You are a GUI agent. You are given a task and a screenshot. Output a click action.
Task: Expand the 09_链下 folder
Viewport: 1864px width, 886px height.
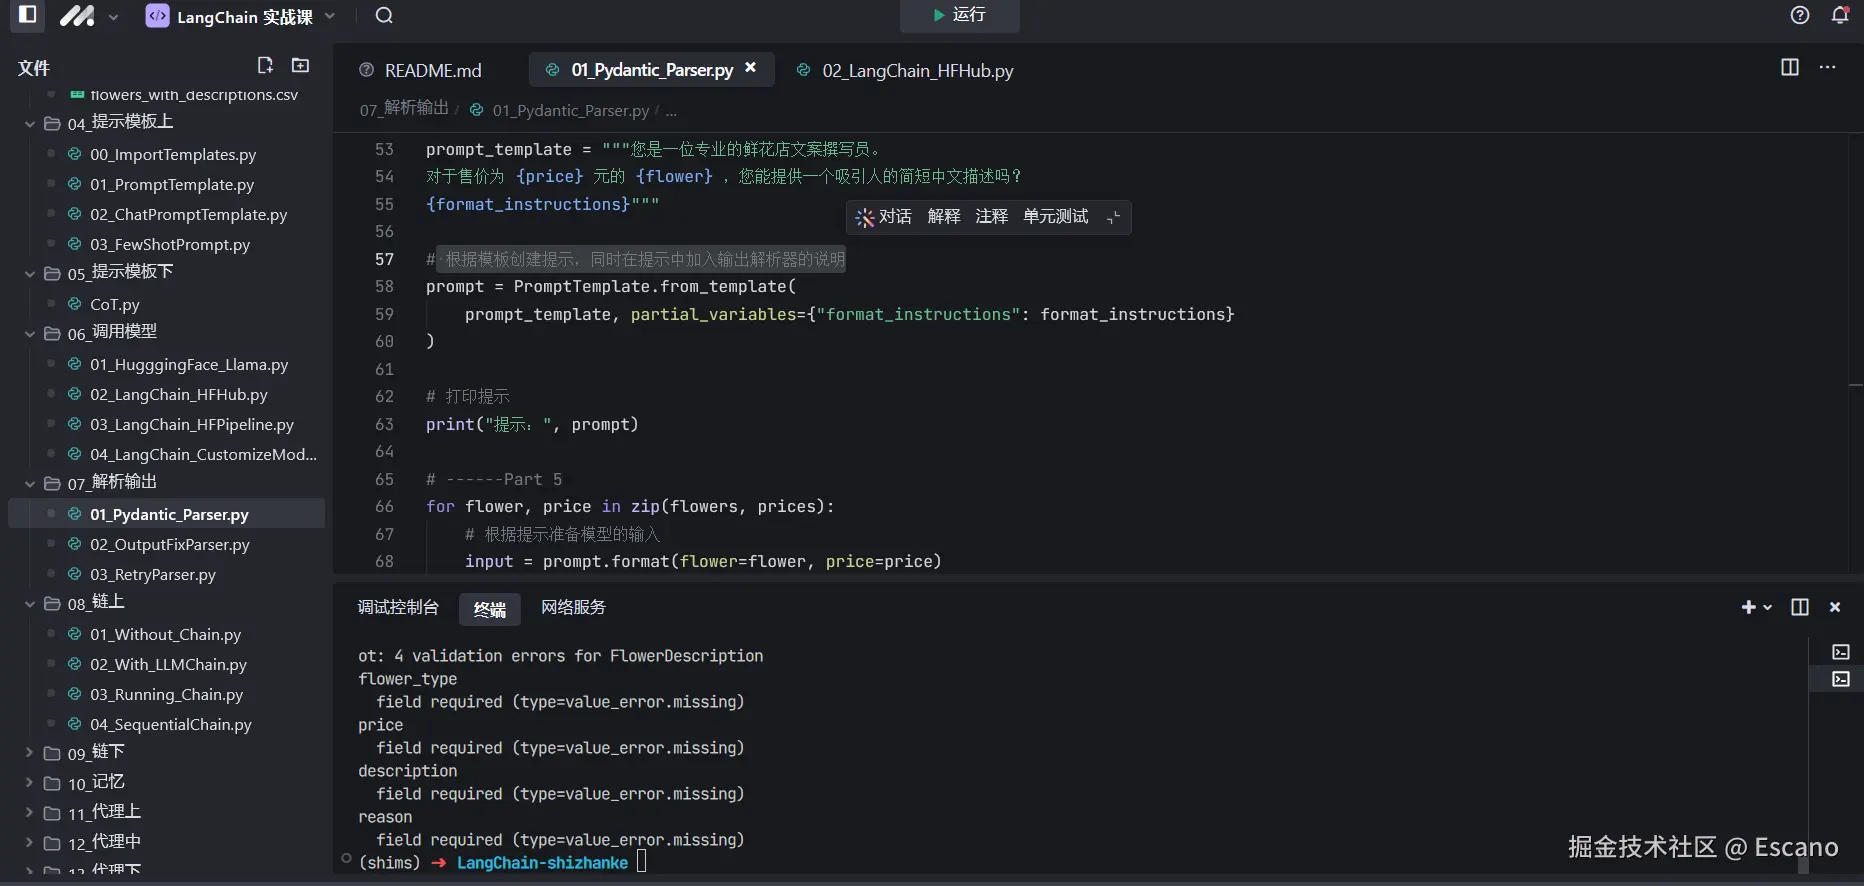click(x=29, y=753)
